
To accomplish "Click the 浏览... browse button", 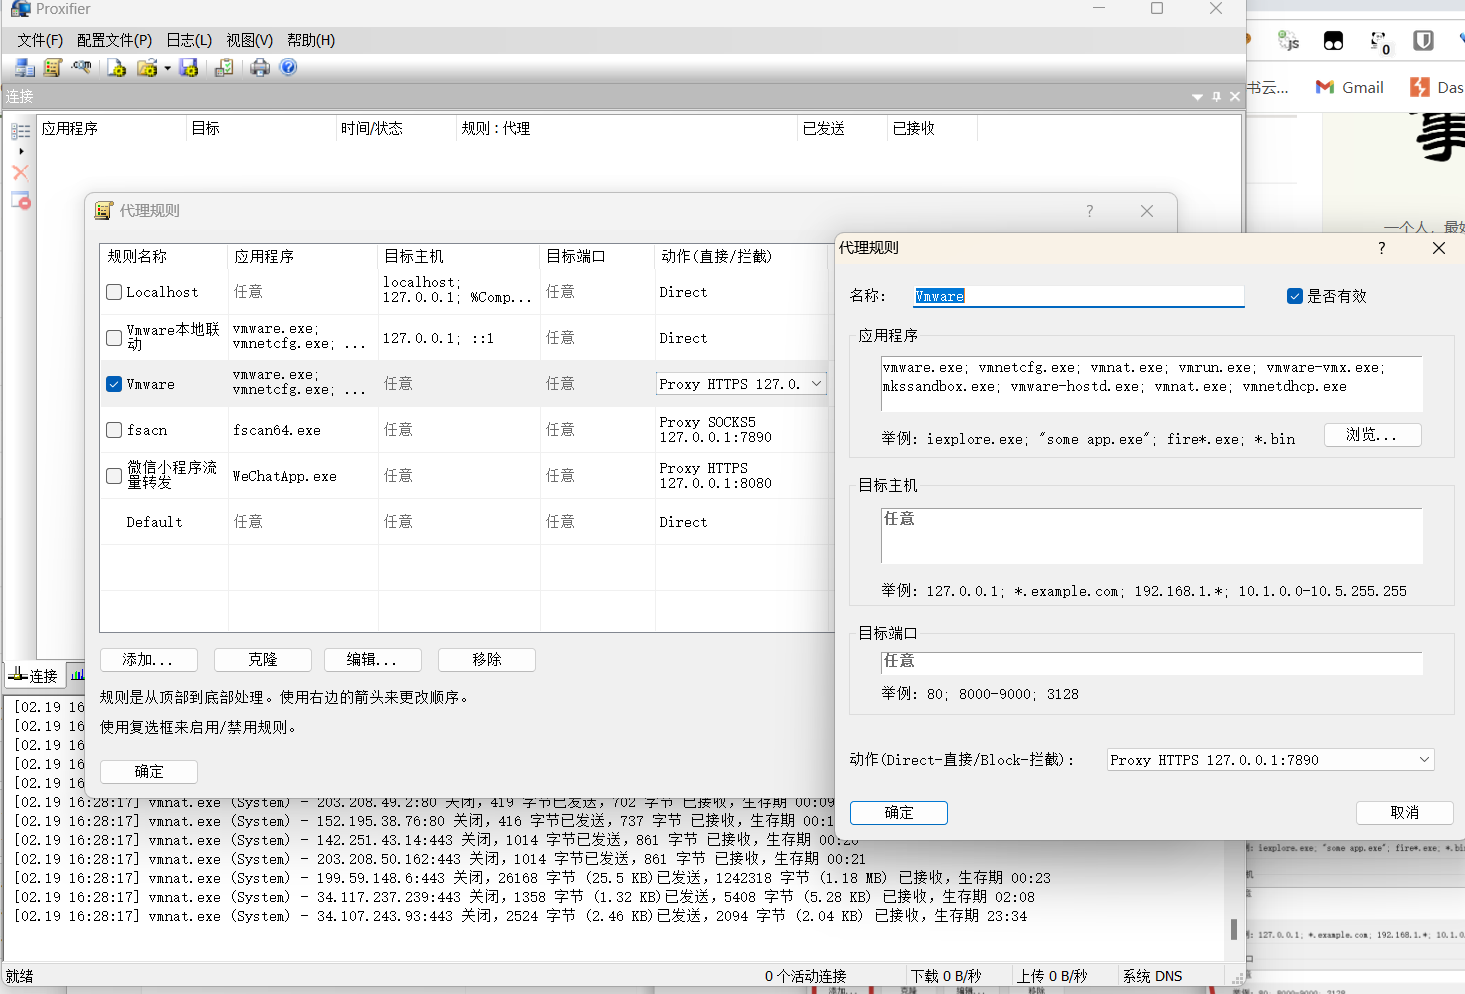I will click(1371, 435).
